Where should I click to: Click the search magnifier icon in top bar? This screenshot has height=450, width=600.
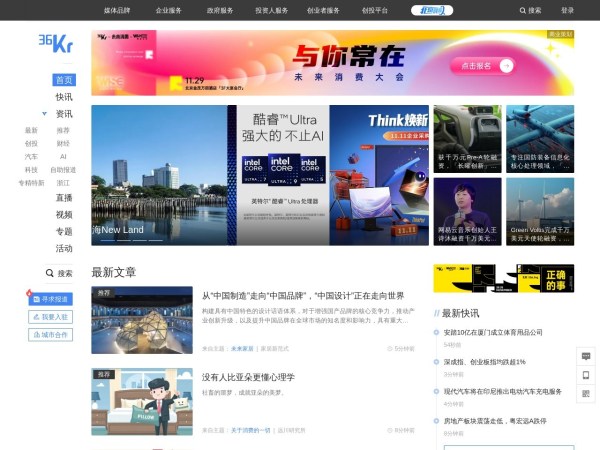click(x=522, y=10)
